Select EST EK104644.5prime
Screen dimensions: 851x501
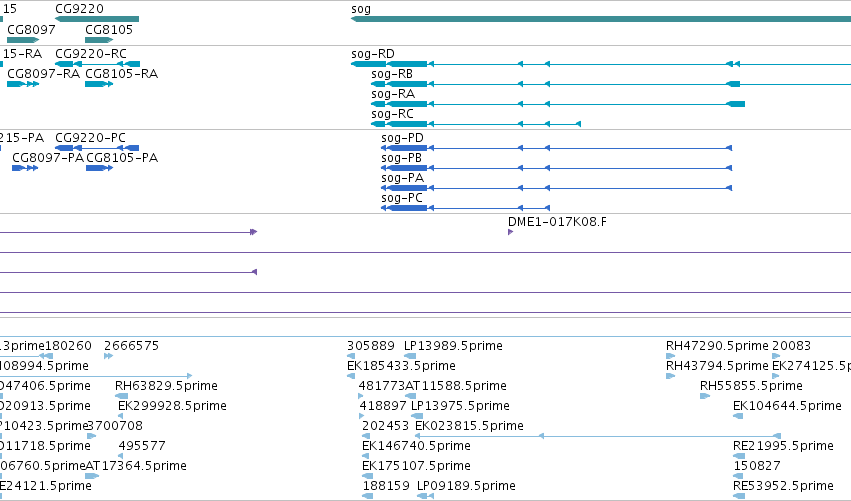(x=787, y=406)
